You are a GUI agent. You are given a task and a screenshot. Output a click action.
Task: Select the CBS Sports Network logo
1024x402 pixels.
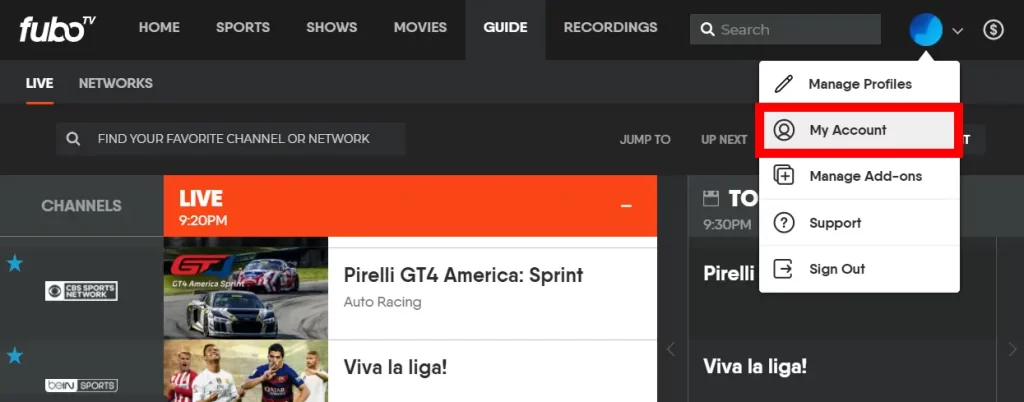pyautogui.click(x=81, y=291)
